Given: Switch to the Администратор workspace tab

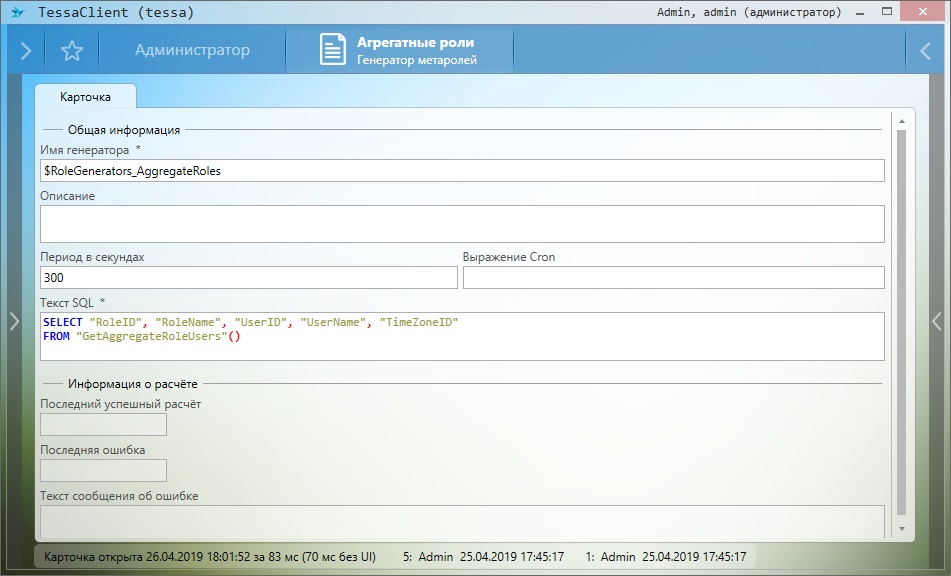Looking at the screenshot, I should (192, 50).
